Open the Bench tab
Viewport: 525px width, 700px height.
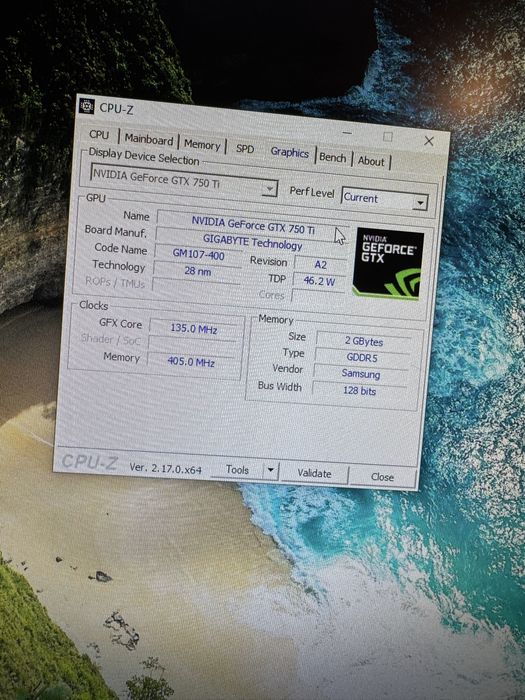tap(333, 157)
